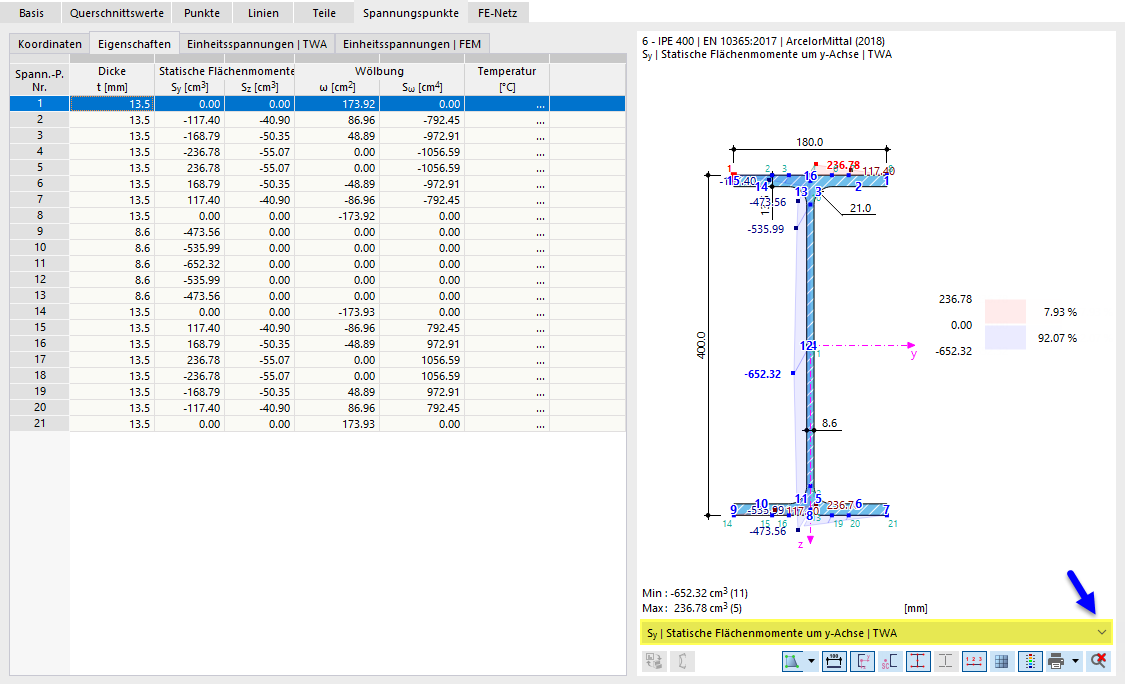Viewport: 1125px width, 684px height.
Task: Click thickness cell 8.6 in row 9
Action: point(112,232)
